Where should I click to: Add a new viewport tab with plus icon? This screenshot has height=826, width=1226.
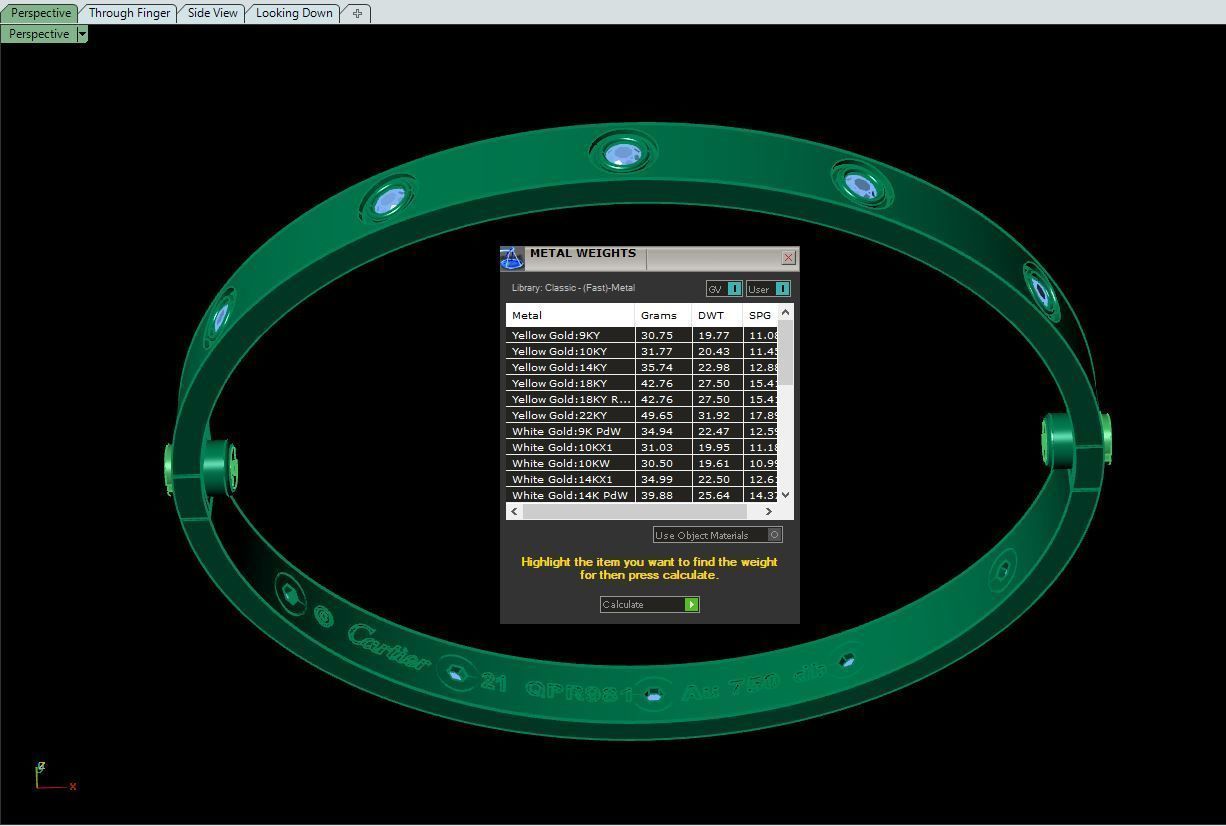pos(357,13)
